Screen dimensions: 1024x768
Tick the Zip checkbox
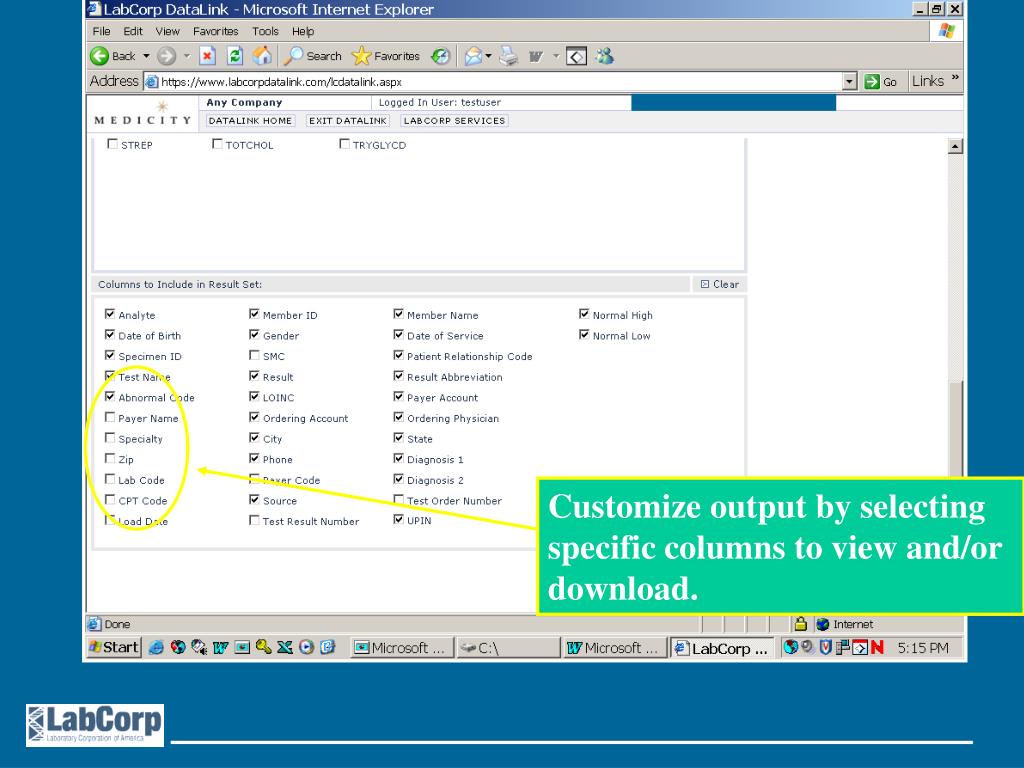point(110,458)
